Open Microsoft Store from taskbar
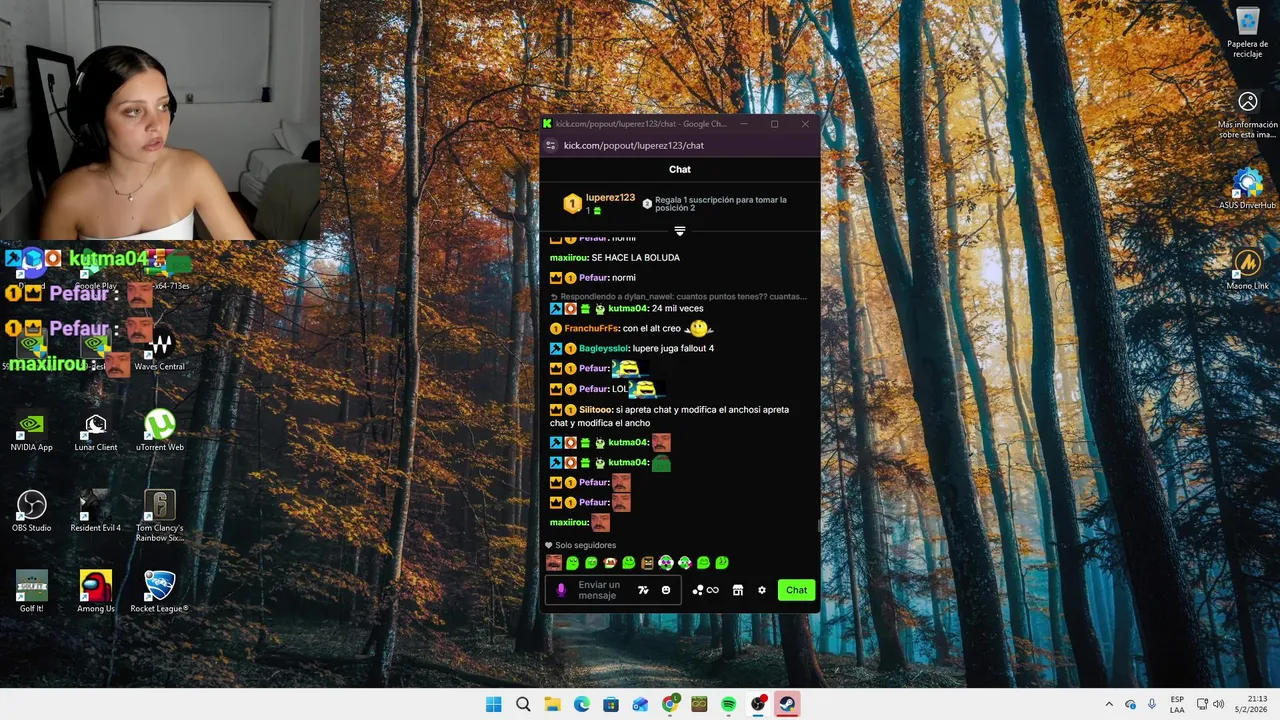This screenshot has height=720, width=1280. tap(611, 704)
